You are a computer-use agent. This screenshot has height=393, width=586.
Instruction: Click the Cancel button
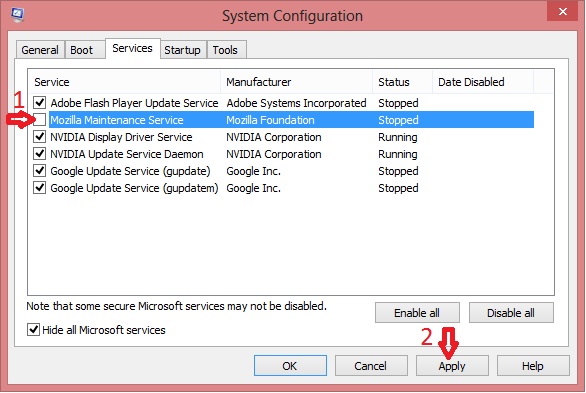tap(371, 366)
